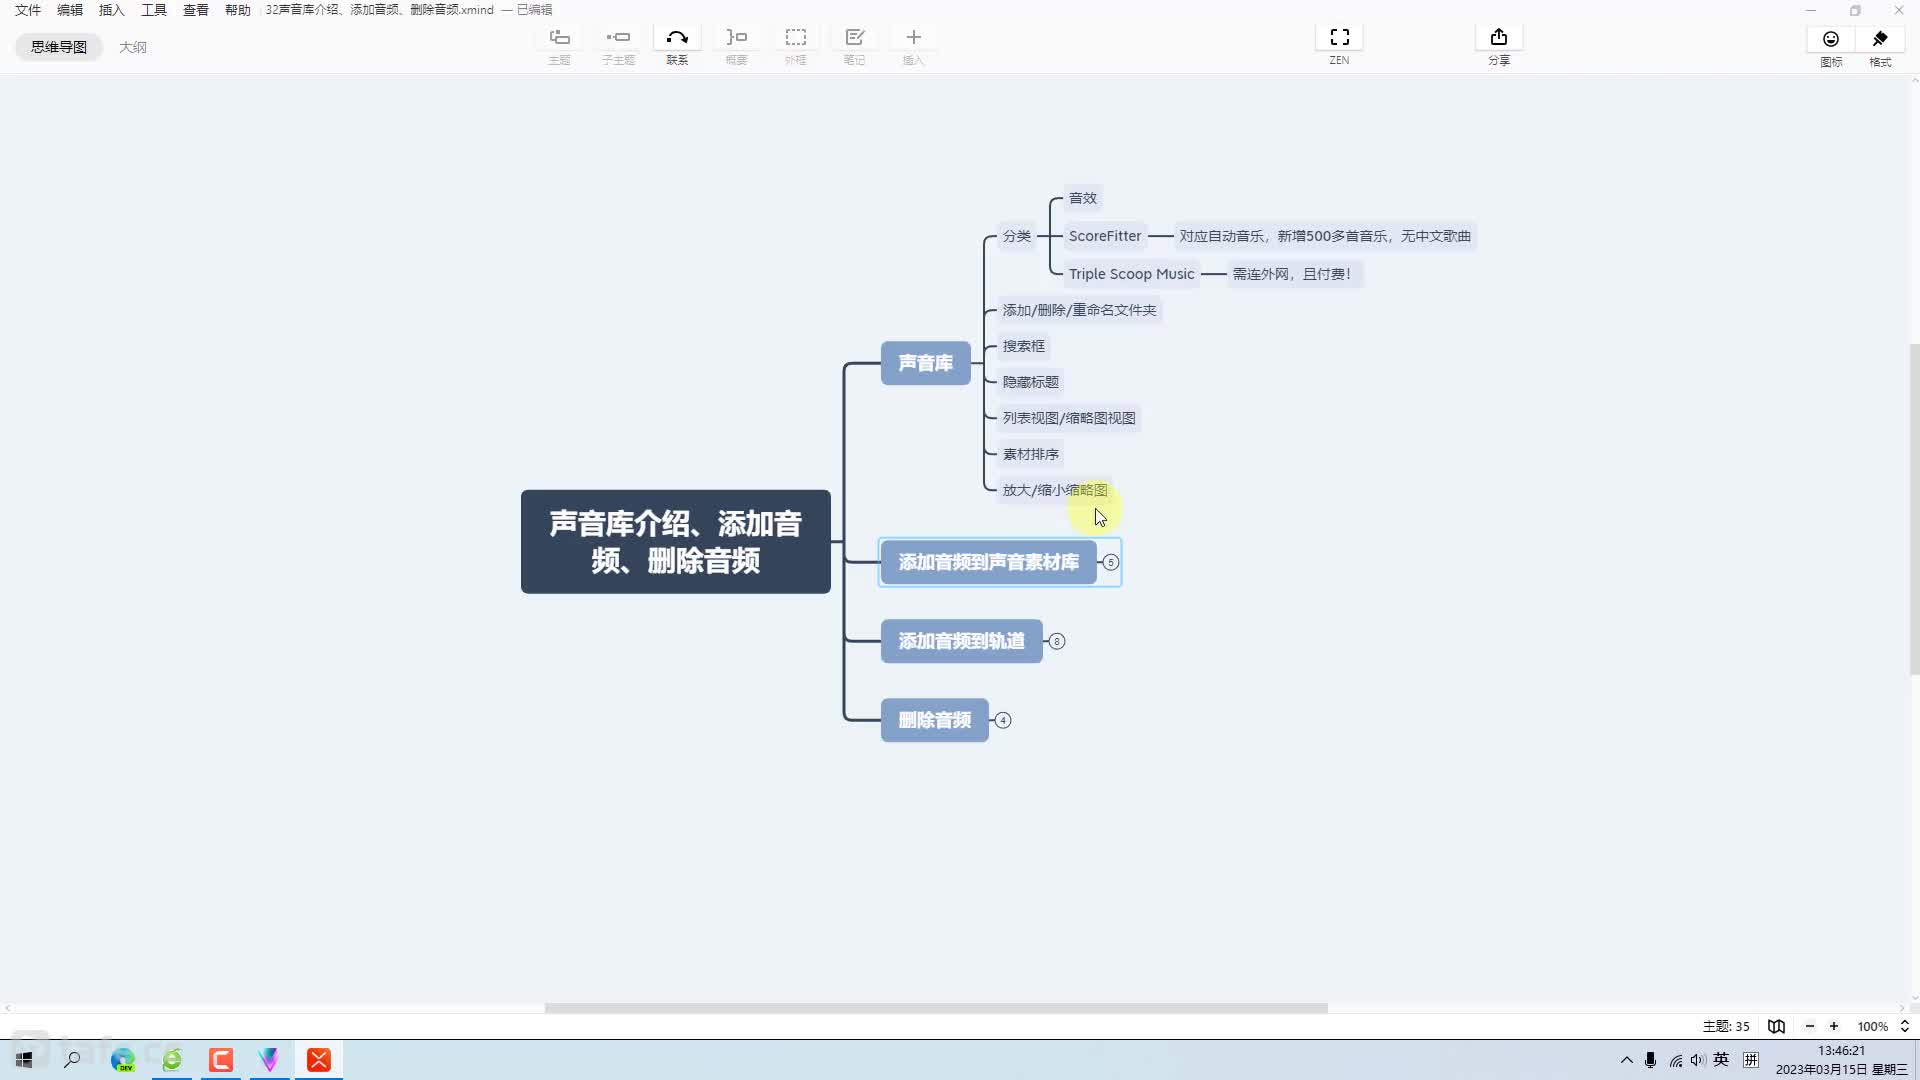Switch to the 大纲 outline tab

tap(133, 47)
